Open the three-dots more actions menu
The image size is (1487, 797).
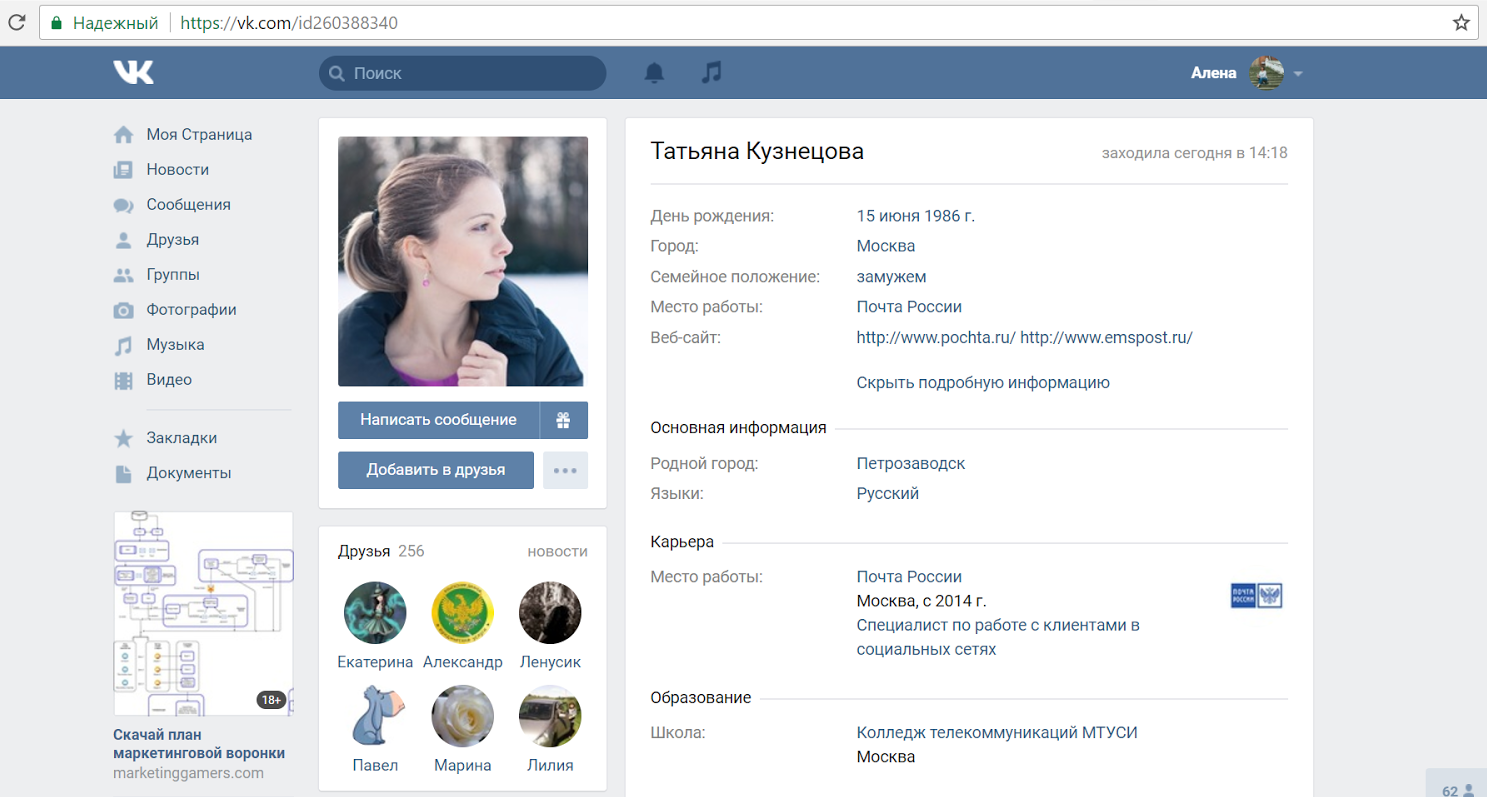tap(565, 470)
